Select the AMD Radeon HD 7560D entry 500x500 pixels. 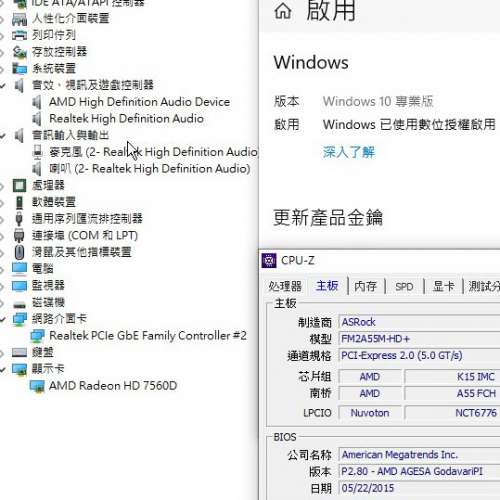(x=113, y=386)
